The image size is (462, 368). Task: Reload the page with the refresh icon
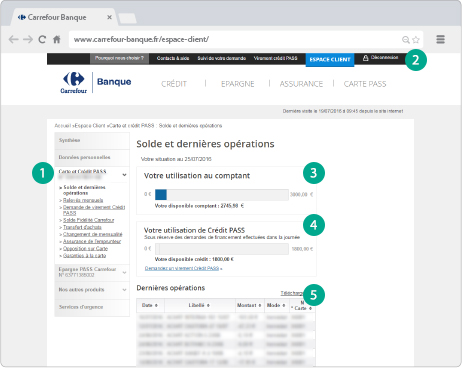(x=42, y=39)
